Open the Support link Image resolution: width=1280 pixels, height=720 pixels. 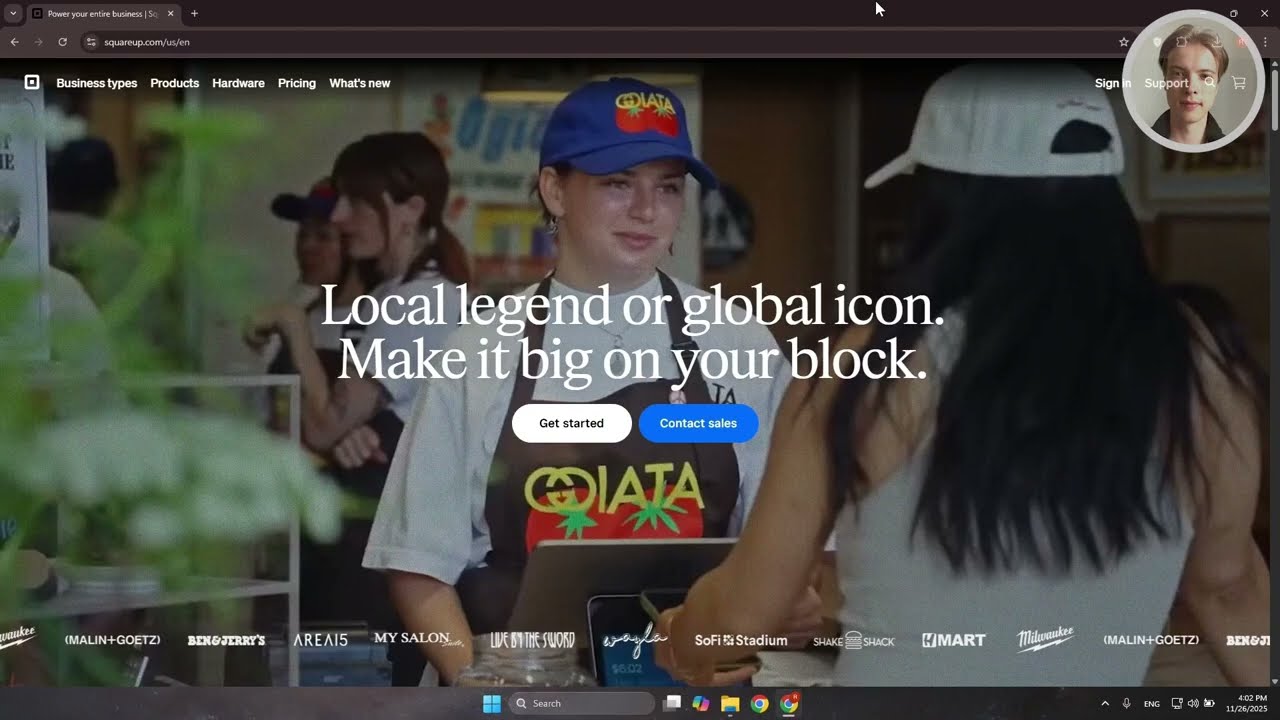click(1166, 83)
